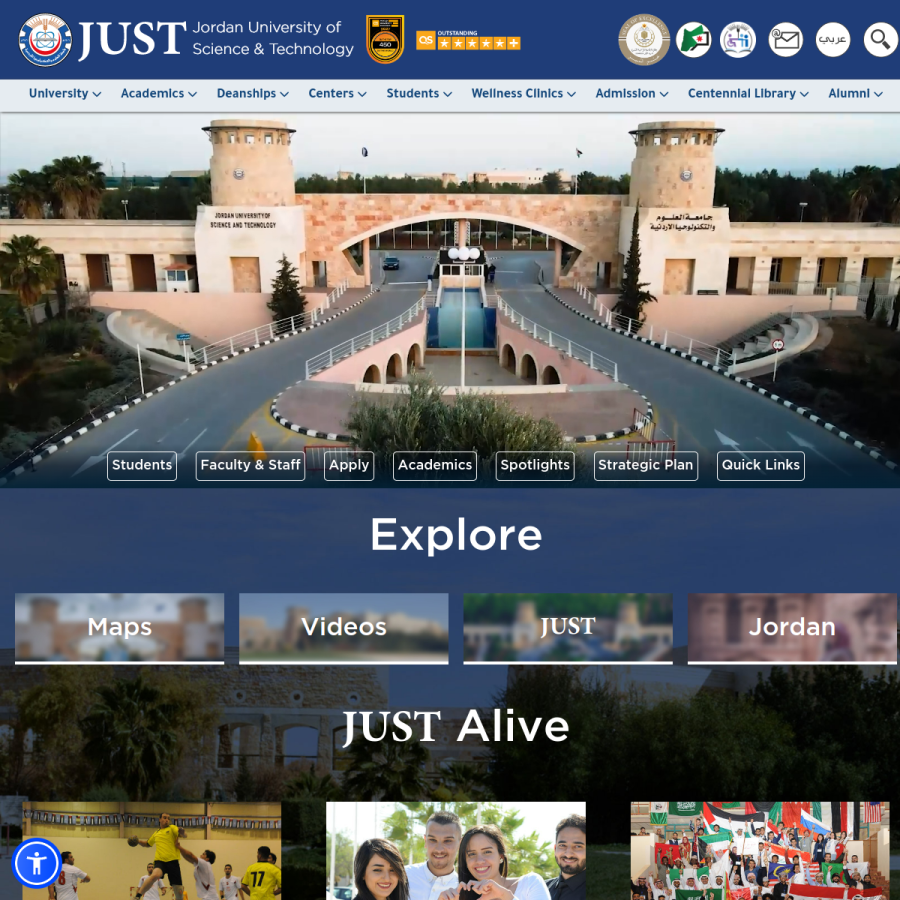Open the Videos explore tile
This screenshot has height=900, width=900.
tap(344, 628)
